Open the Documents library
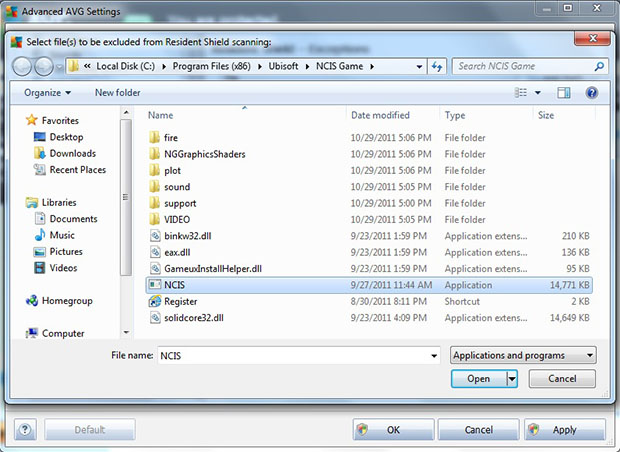 pyautogui.click(x=66, y=219)
